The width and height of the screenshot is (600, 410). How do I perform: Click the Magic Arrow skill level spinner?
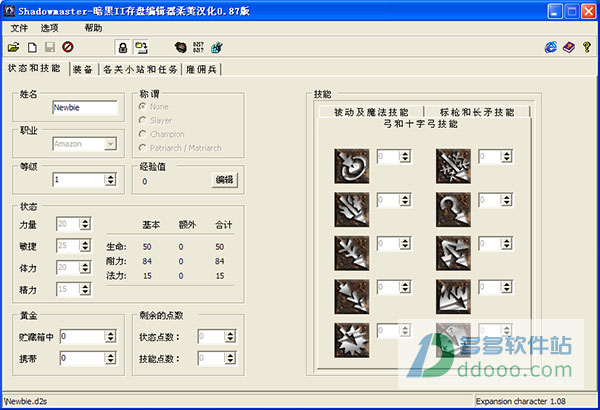(x=405, y=156)
